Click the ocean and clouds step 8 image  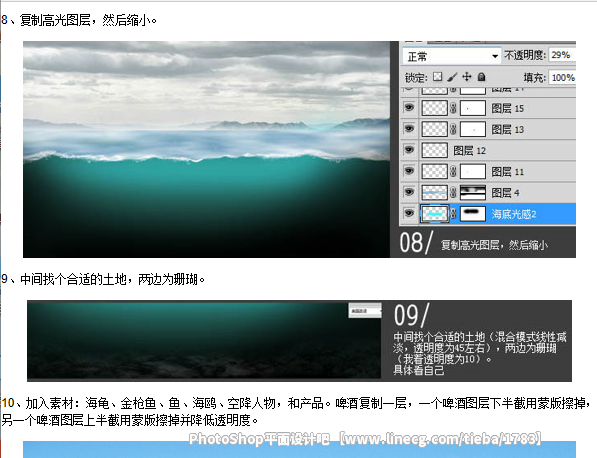(206, 149)
